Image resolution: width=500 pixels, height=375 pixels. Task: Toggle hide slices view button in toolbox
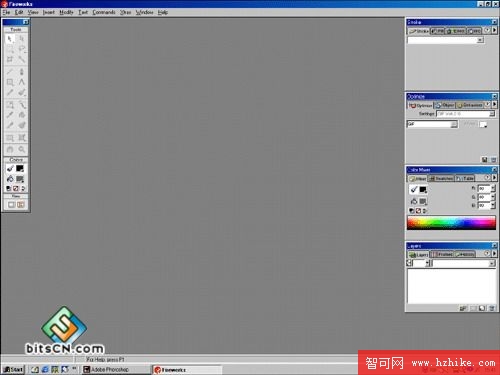(11, 205)
